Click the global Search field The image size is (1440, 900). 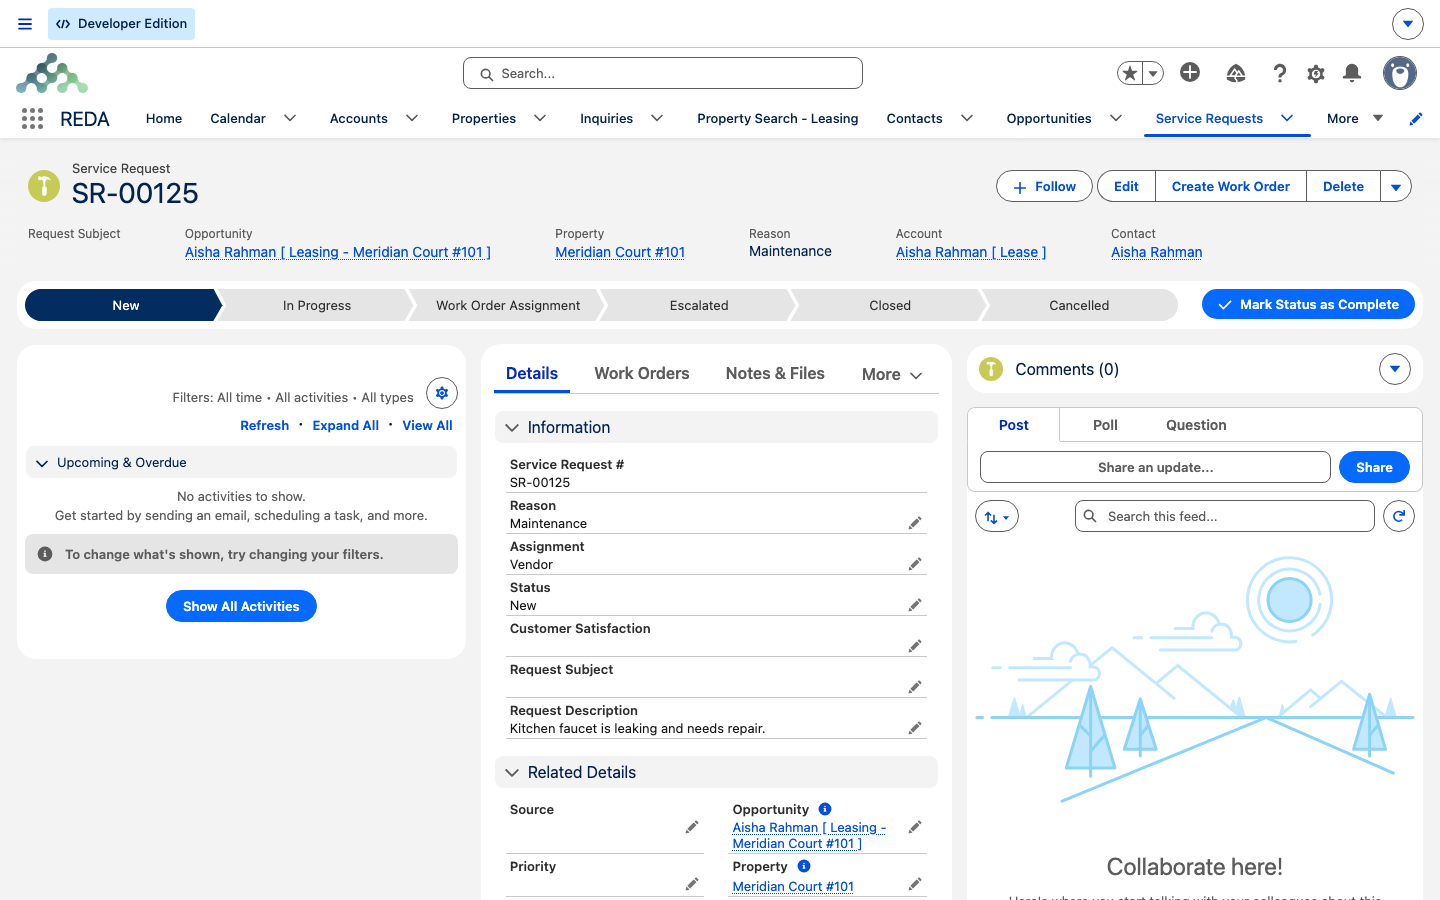(x=663, y=73)
